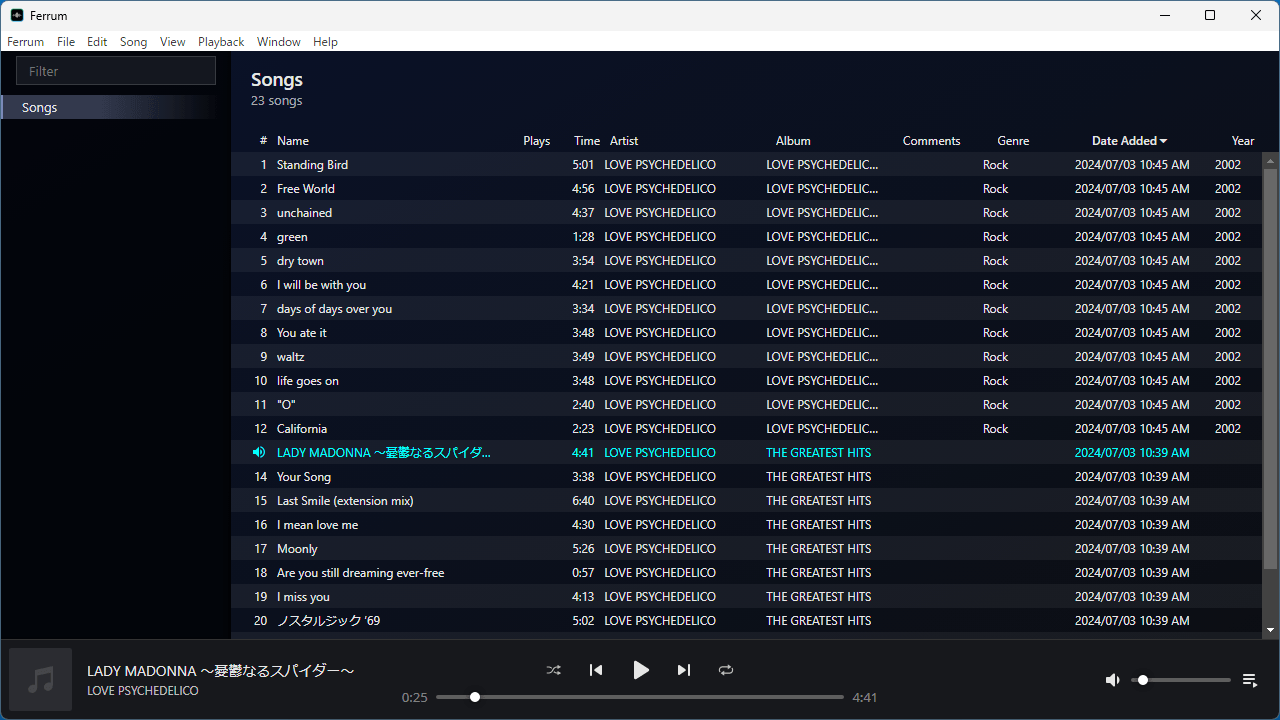The height and width of the screenshot is (720, 1280).
Task: Select the song I mean love me
Action: click(x=747, y=525)
